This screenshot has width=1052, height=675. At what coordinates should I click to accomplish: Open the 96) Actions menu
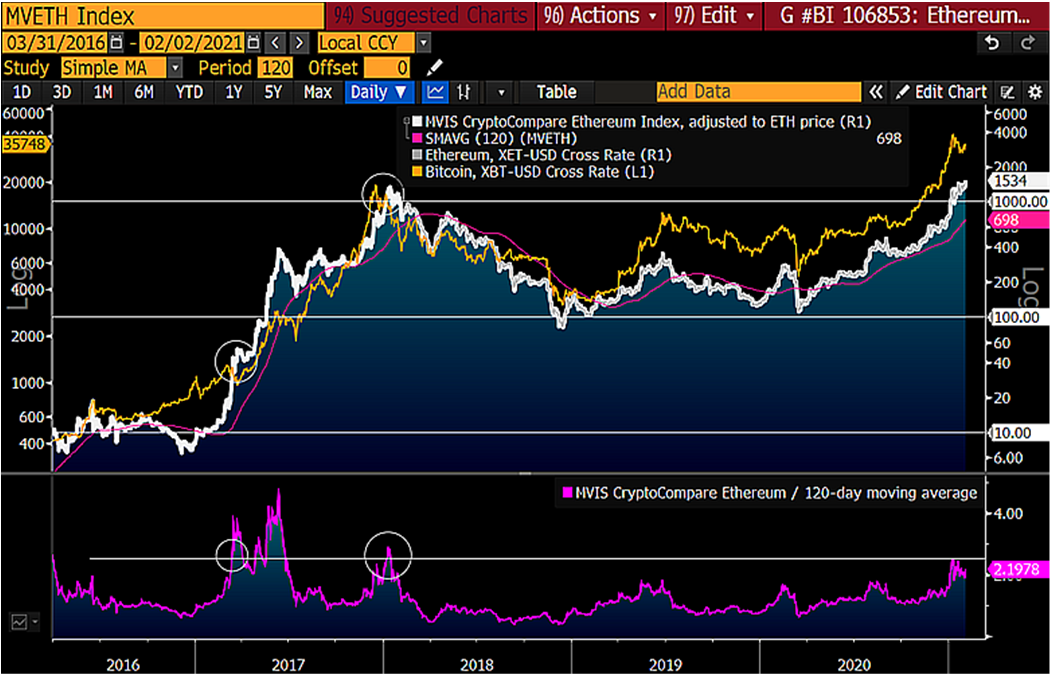(x=598, y=15)
